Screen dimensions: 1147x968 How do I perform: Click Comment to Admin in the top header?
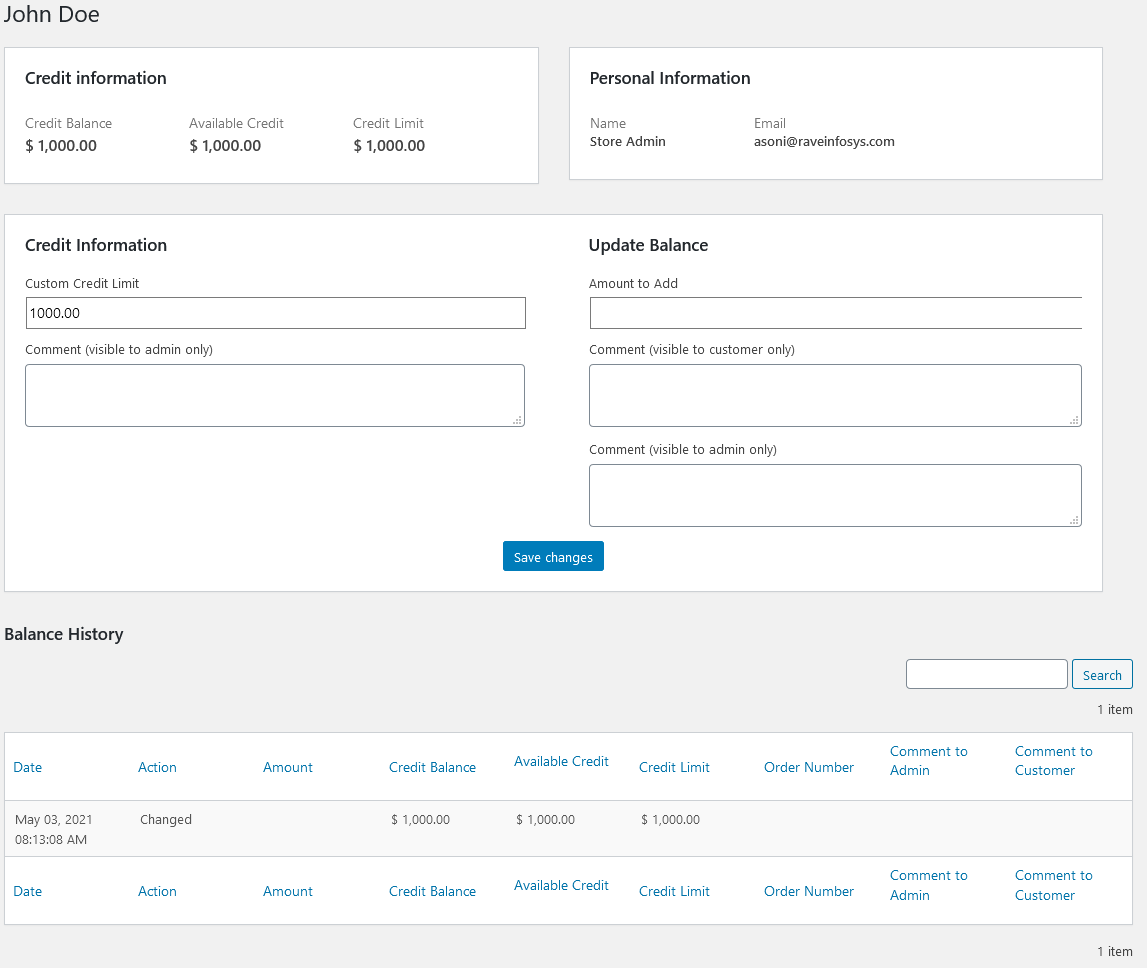(x=928, y=761)
